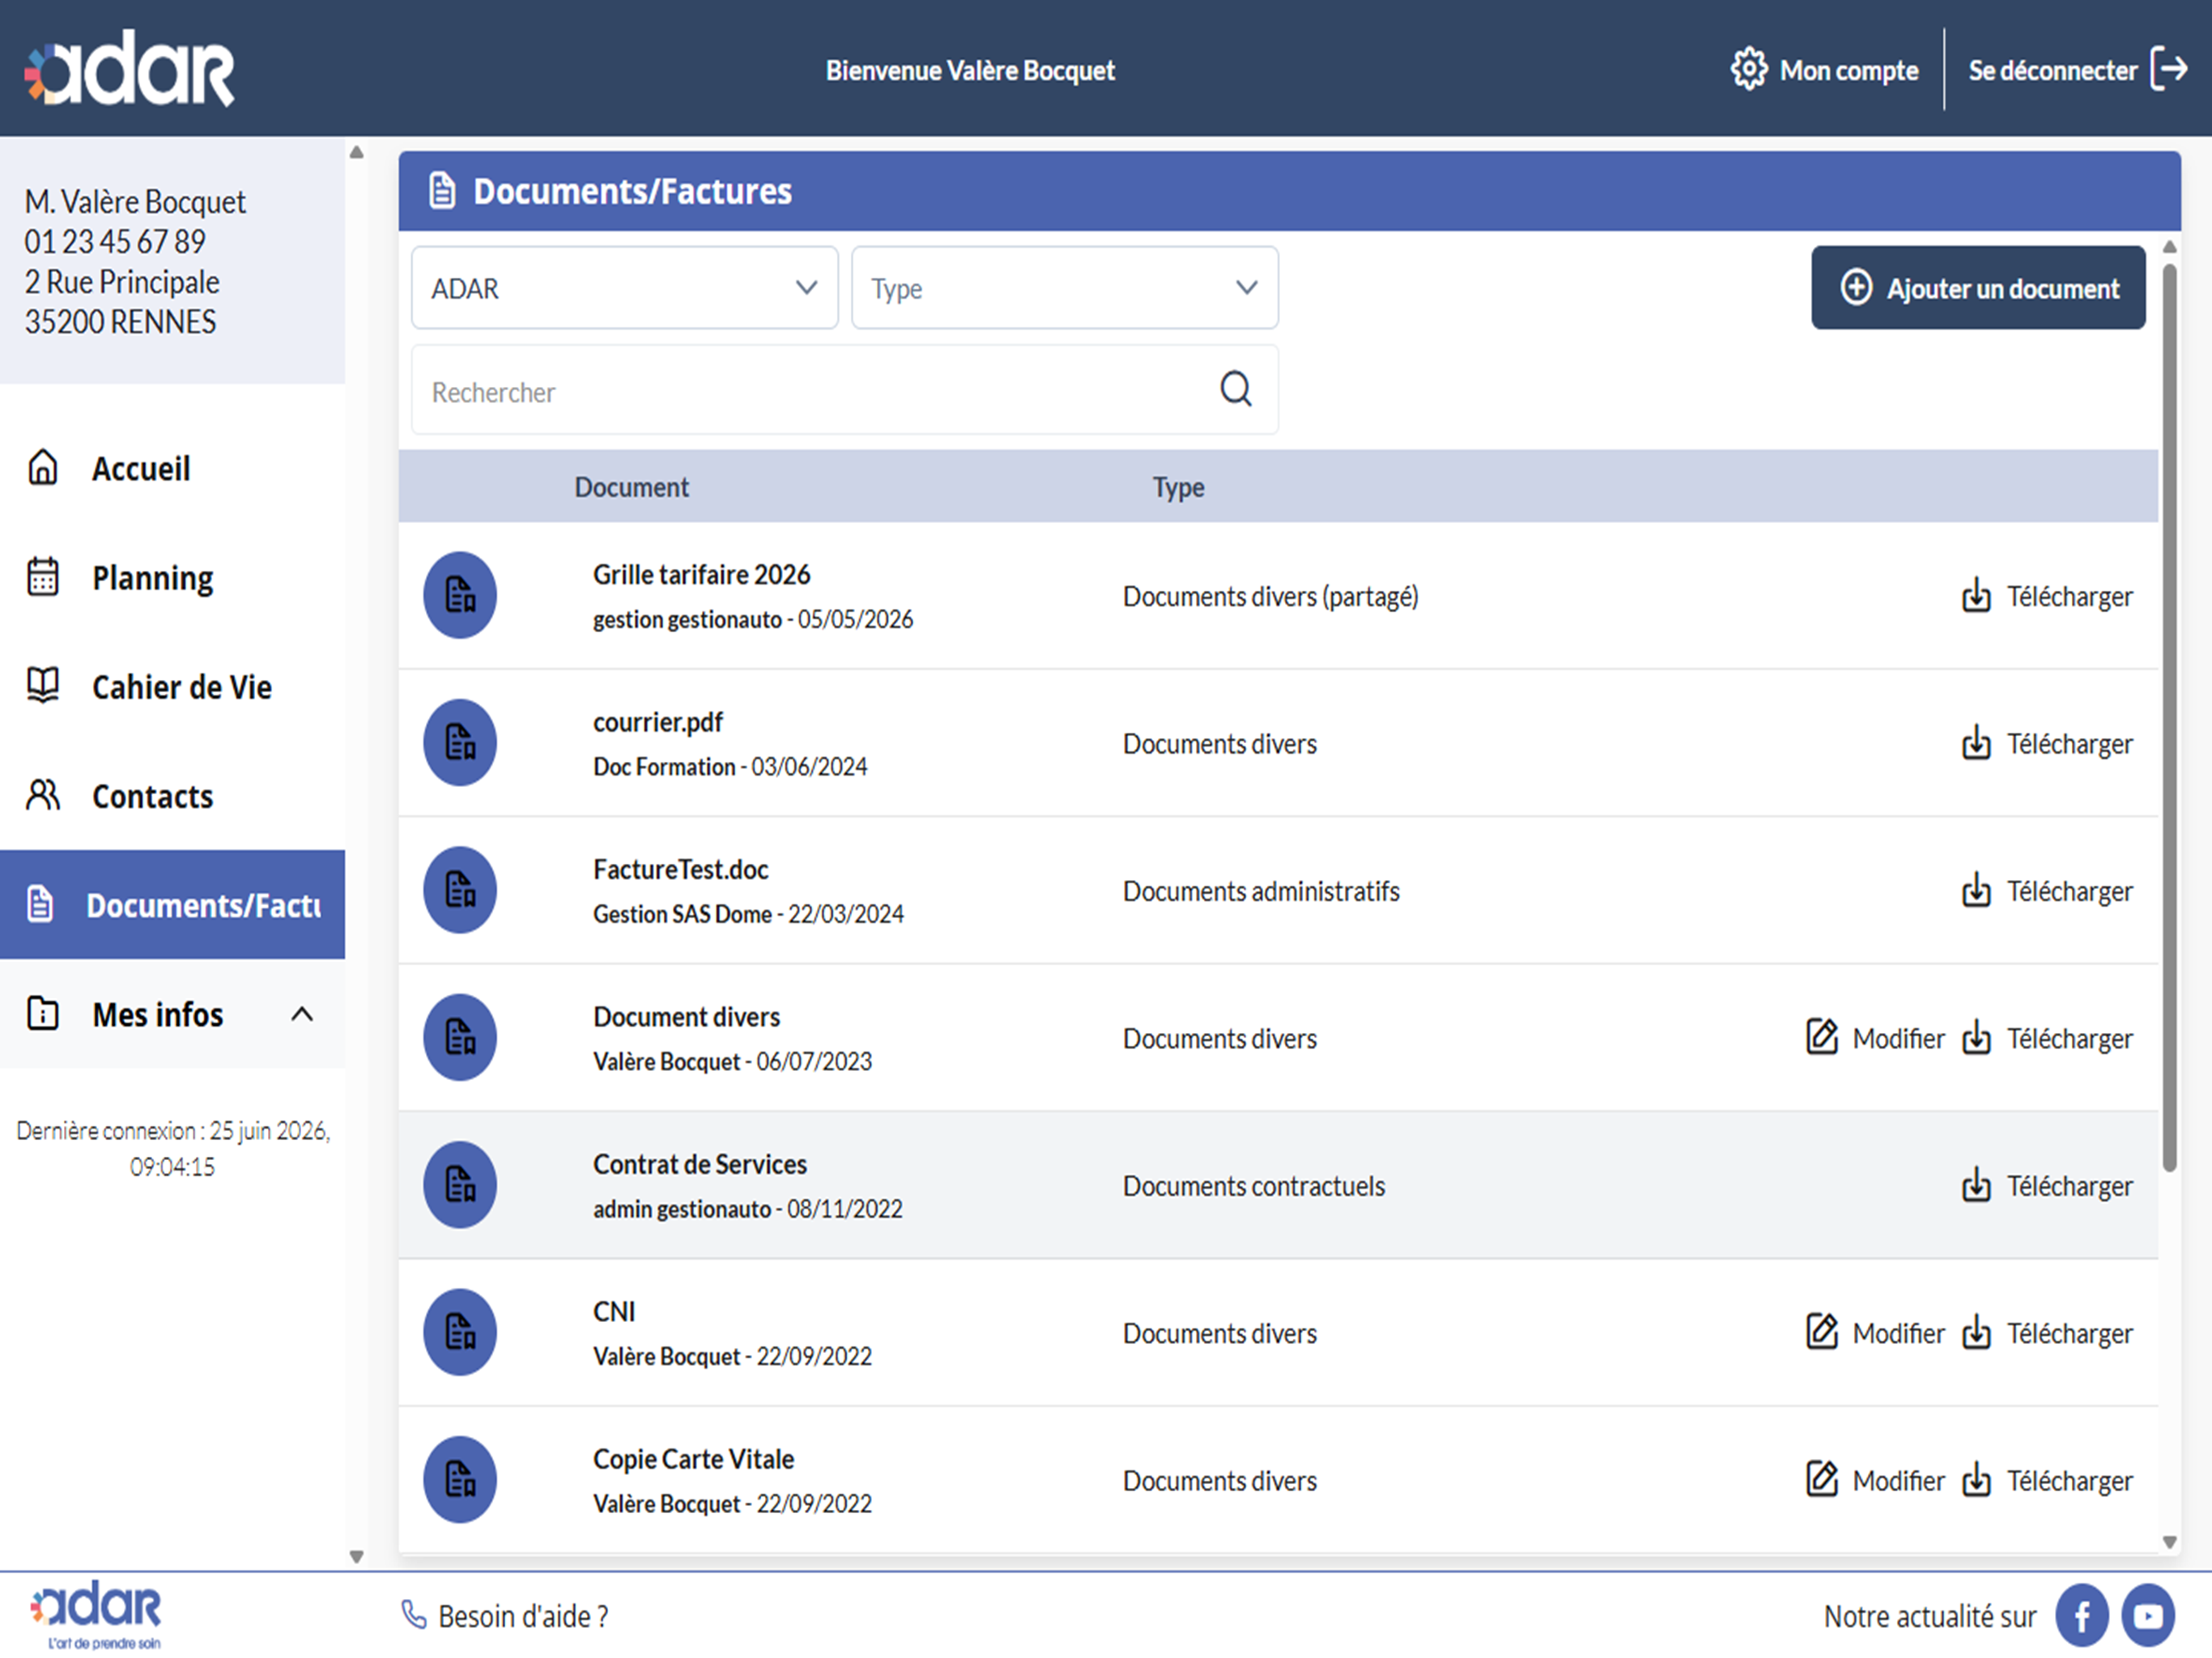Click edit pencil icon for CNI
Viewport: 2212px width, 1658px height.
(1822, 1332)
